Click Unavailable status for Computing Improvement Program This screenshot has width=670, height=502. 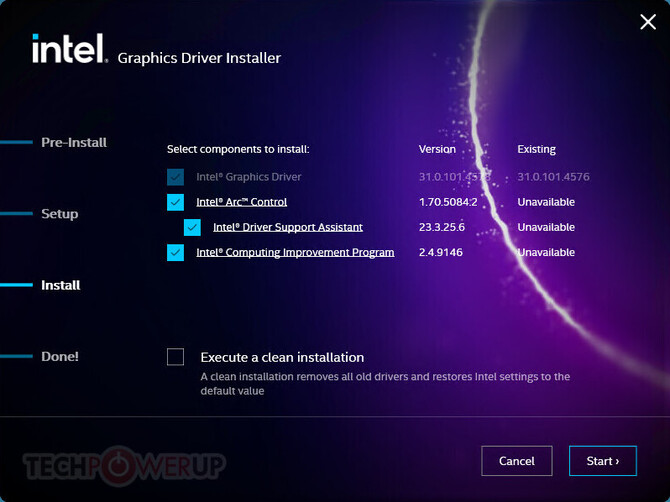pos(546,252)
